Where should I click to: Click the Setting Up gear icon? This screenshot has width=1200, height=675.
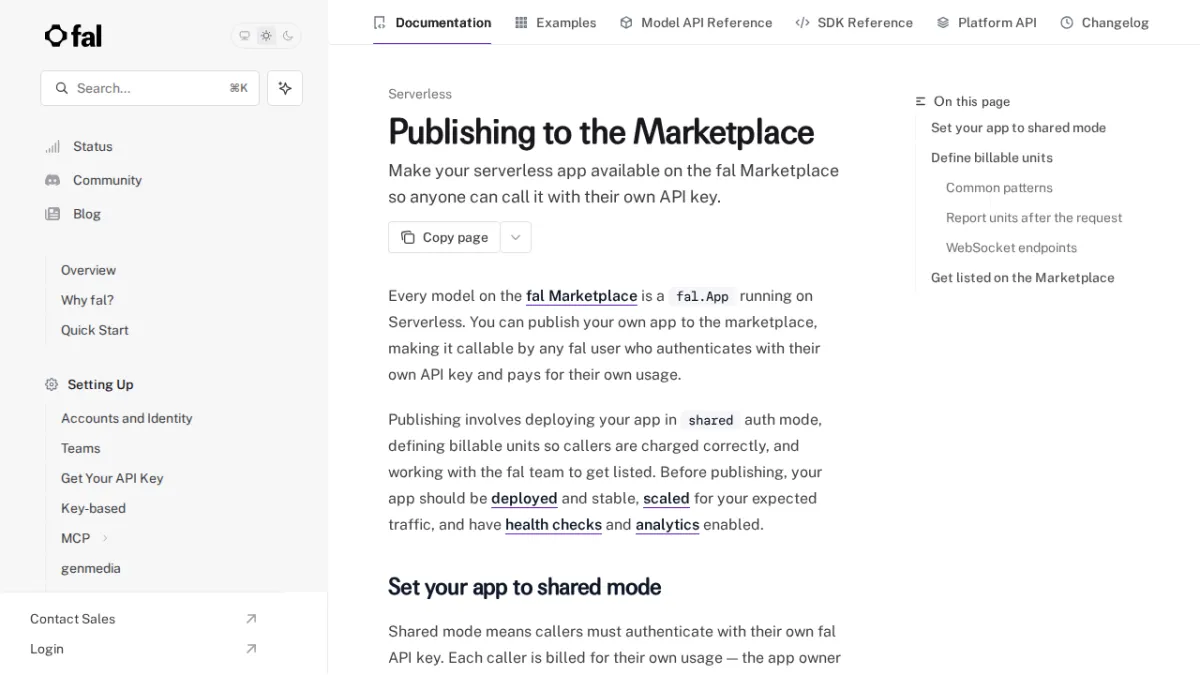(x=52, y=384)
